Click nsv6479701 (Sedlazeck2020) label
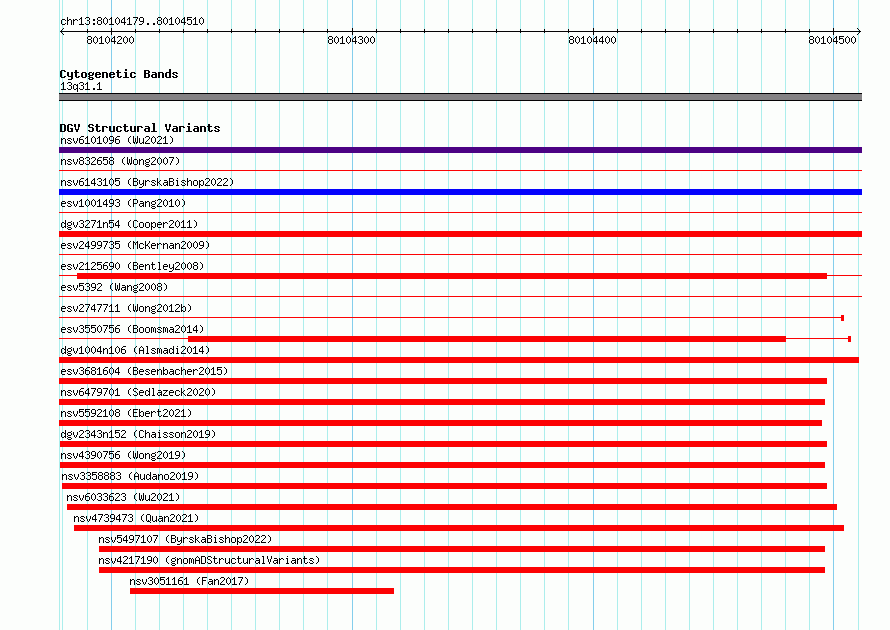Screen dimensions: 890x630 click(138, 392)
